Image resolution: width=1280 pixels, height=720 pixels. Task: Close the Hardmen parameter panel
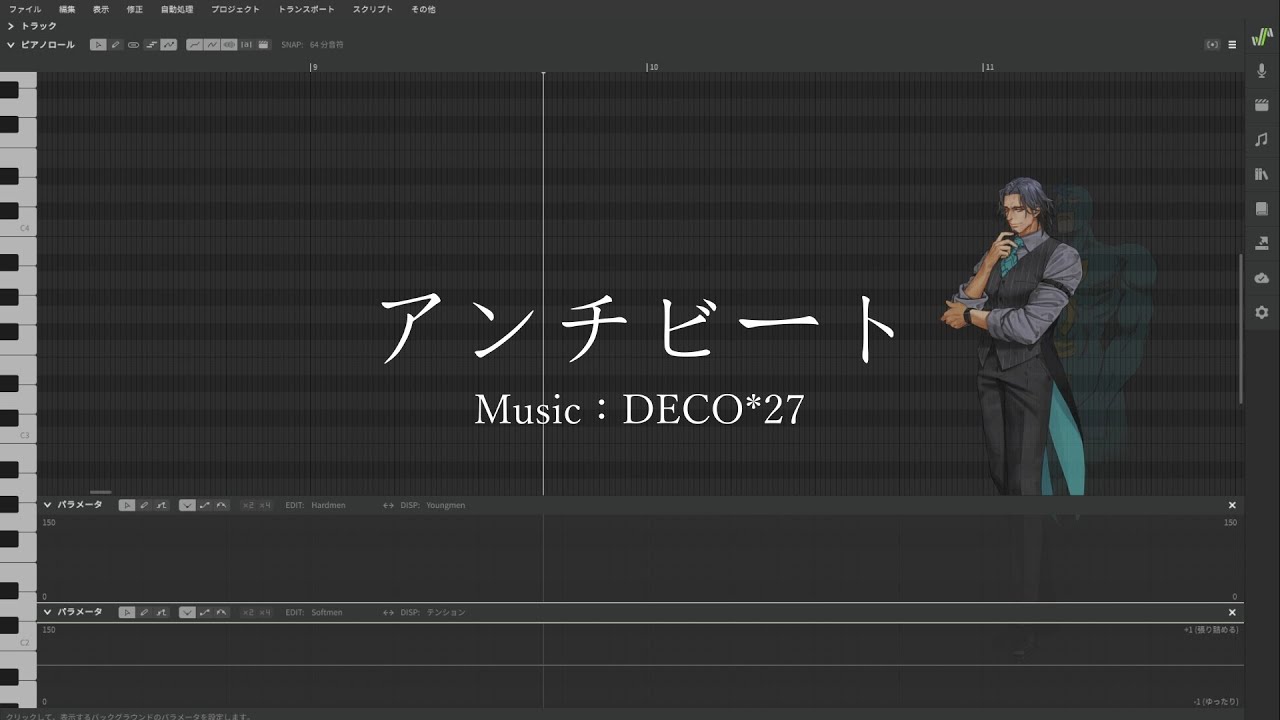click(x=1232, y=505)
